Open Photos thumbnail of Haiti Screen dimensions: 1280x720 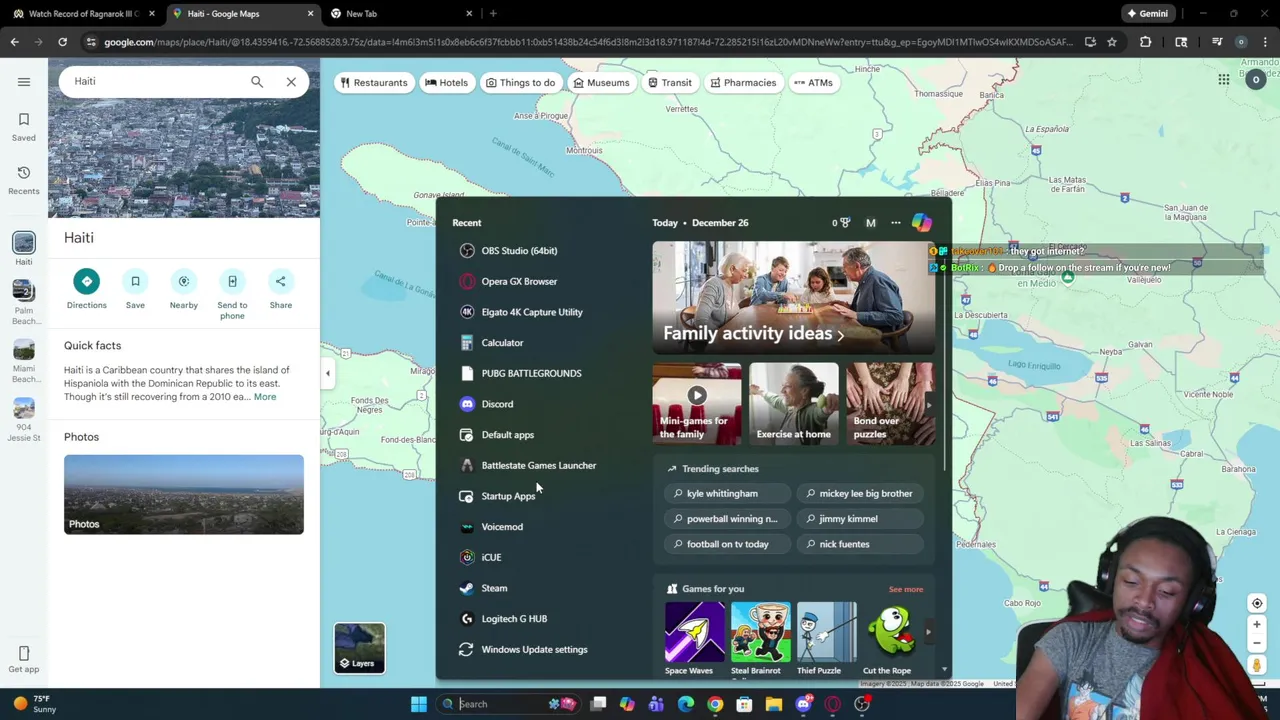click(184, 494)
